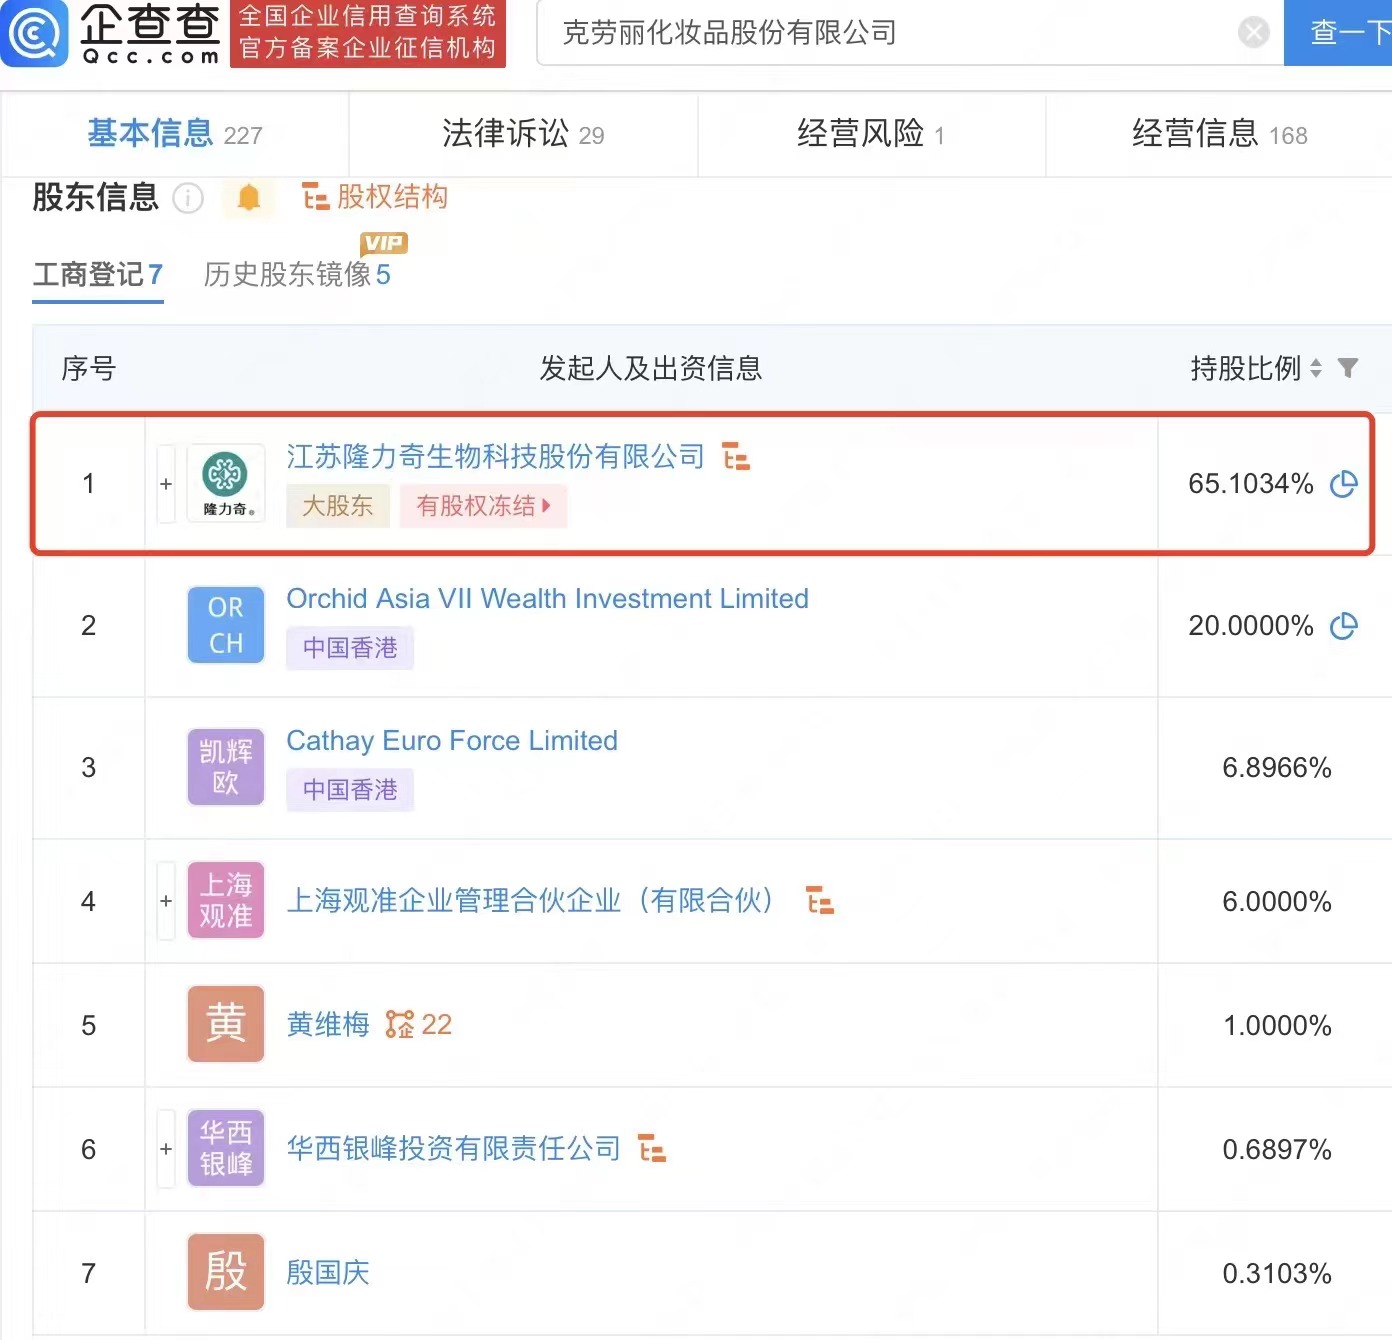The image size is (1392, 1340).
Task: Click the 黄 avatar icon
Action: point(226,1024)
